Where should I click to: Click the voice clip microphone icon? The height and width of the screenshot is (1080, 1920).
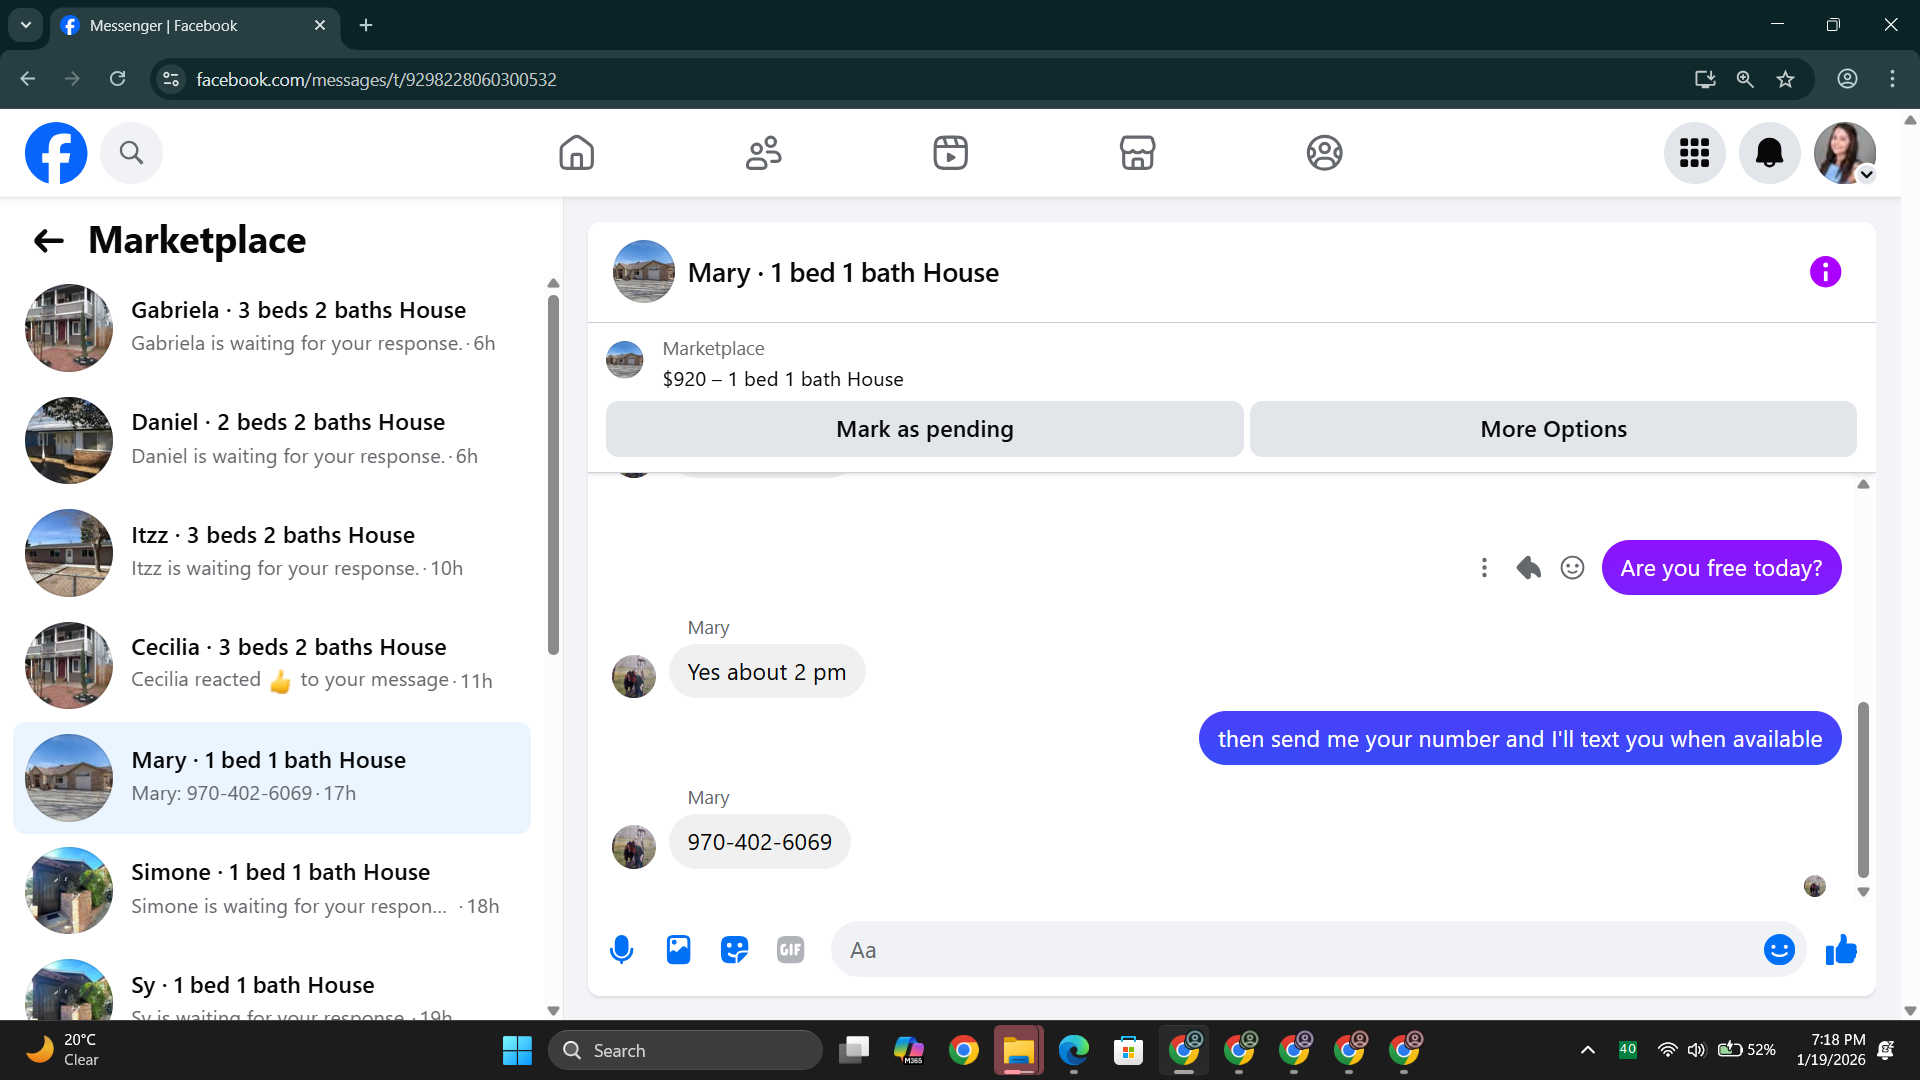621,950
